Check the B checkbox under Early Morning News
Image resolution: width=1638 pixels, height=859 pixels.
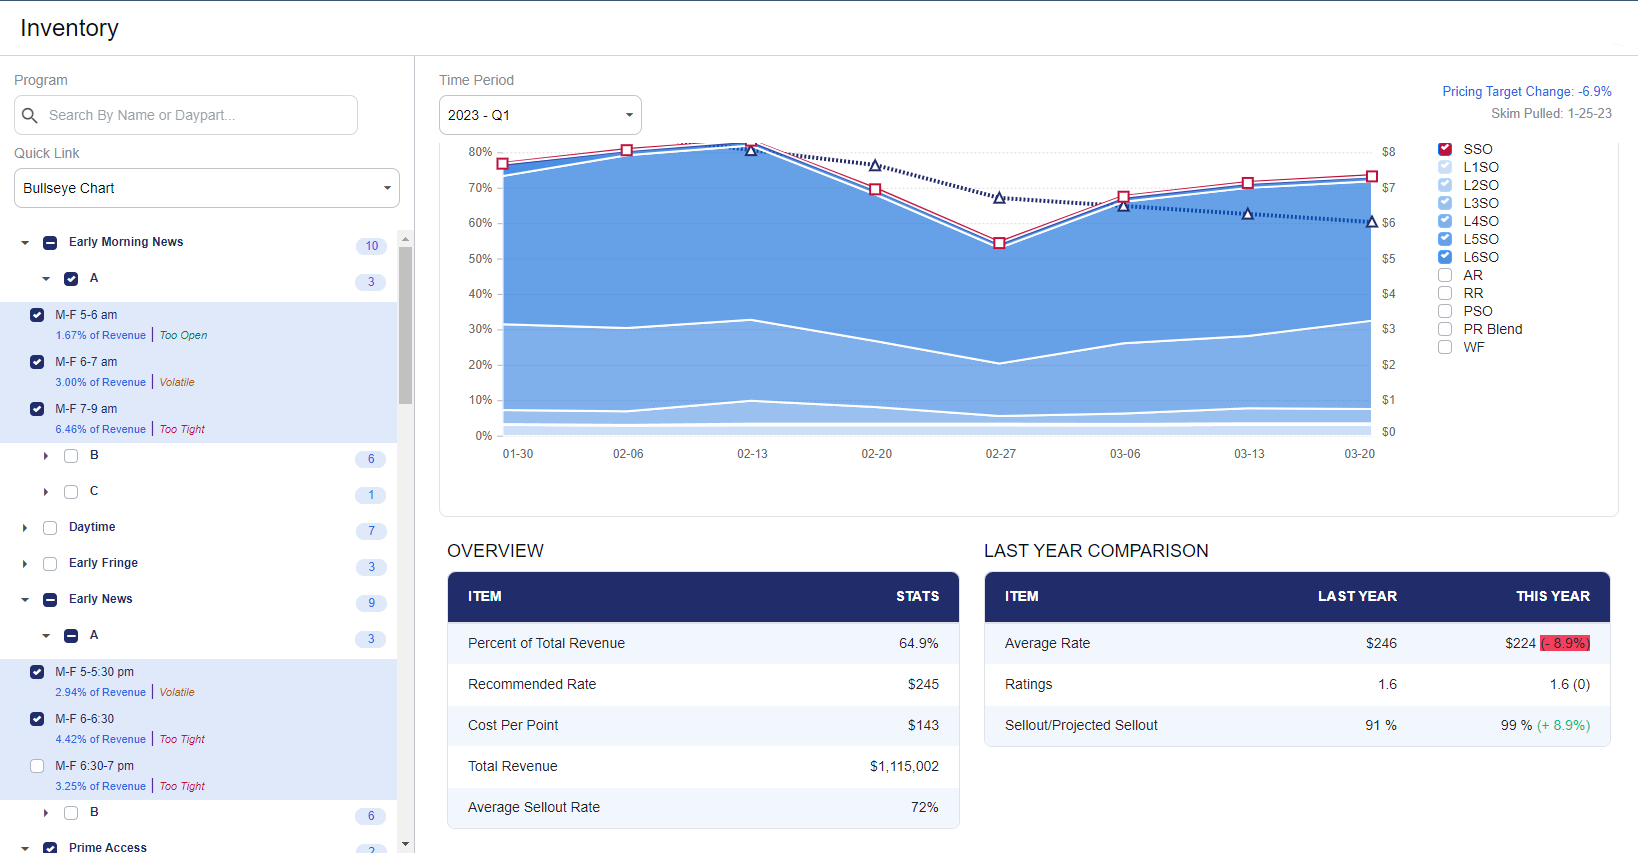[x=71, y=456]
